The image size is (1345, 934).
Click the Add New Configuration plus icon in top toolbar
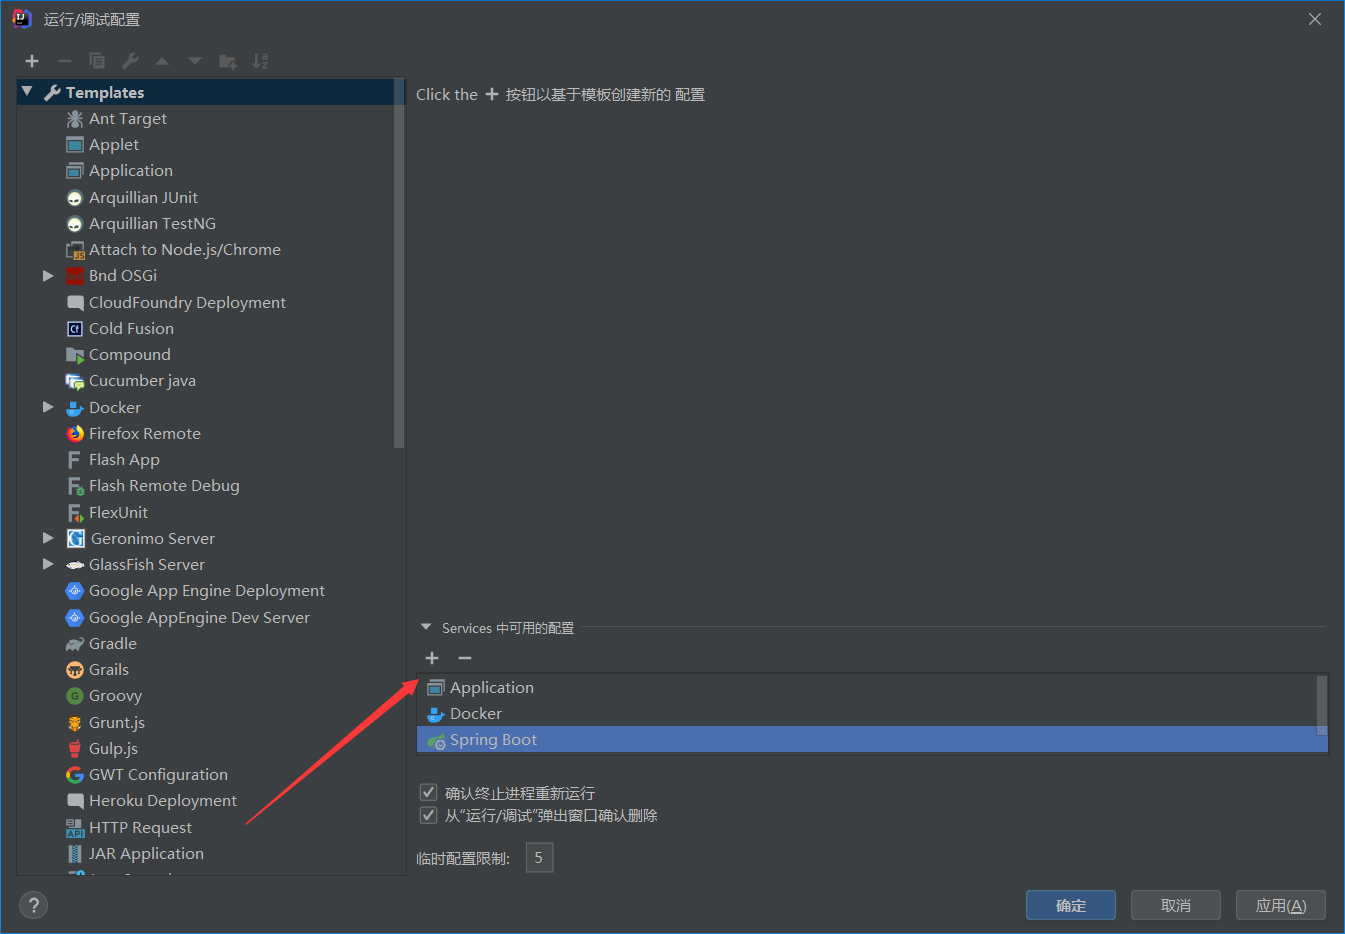32,61
